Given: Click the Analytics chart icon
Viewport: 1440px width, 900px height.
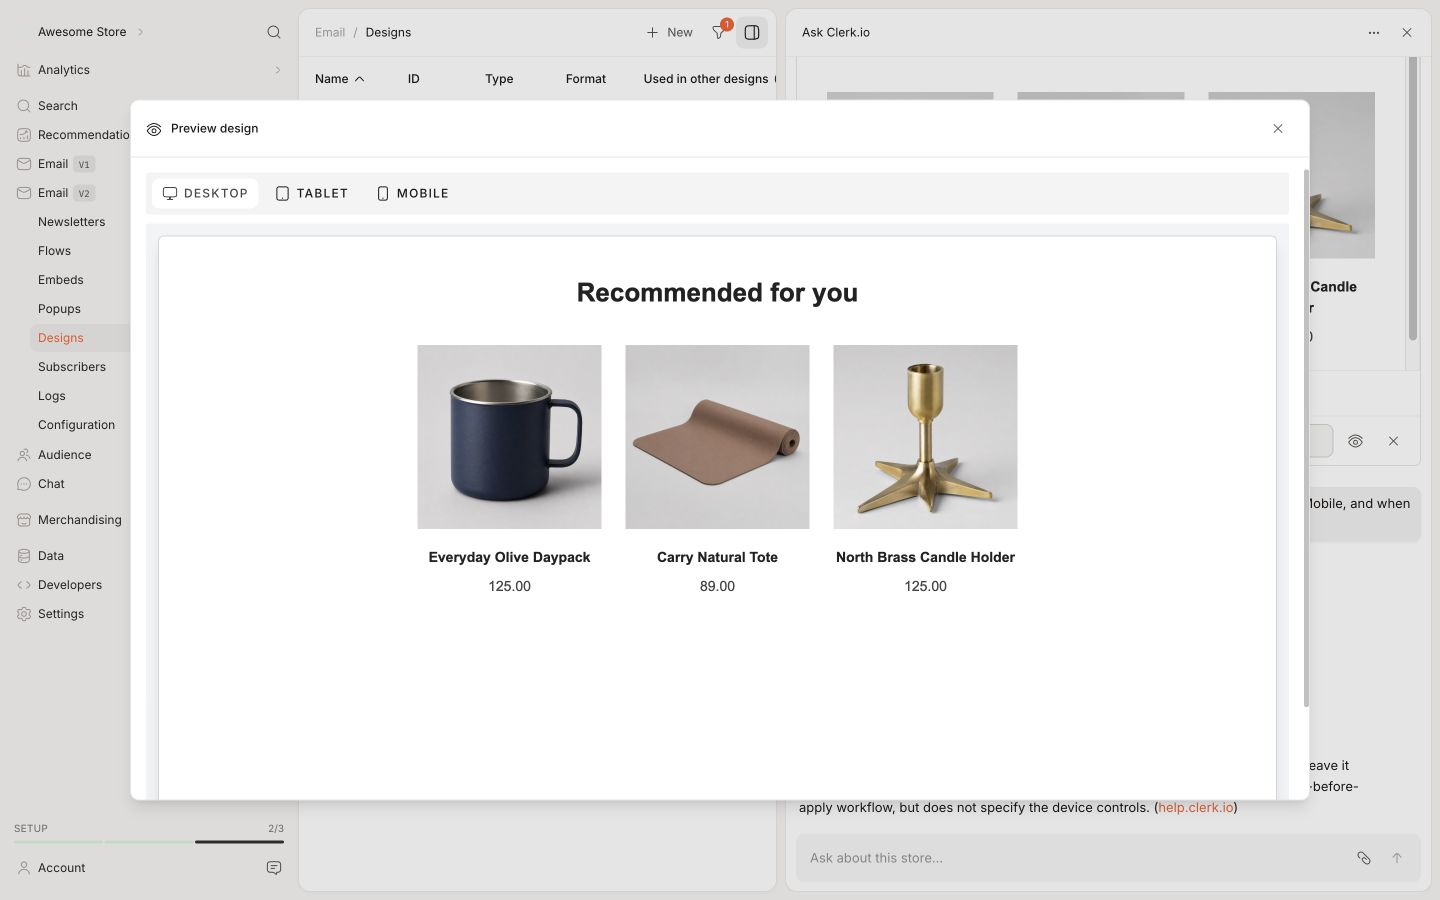Looking at the screenshot, I should [24, 70].
